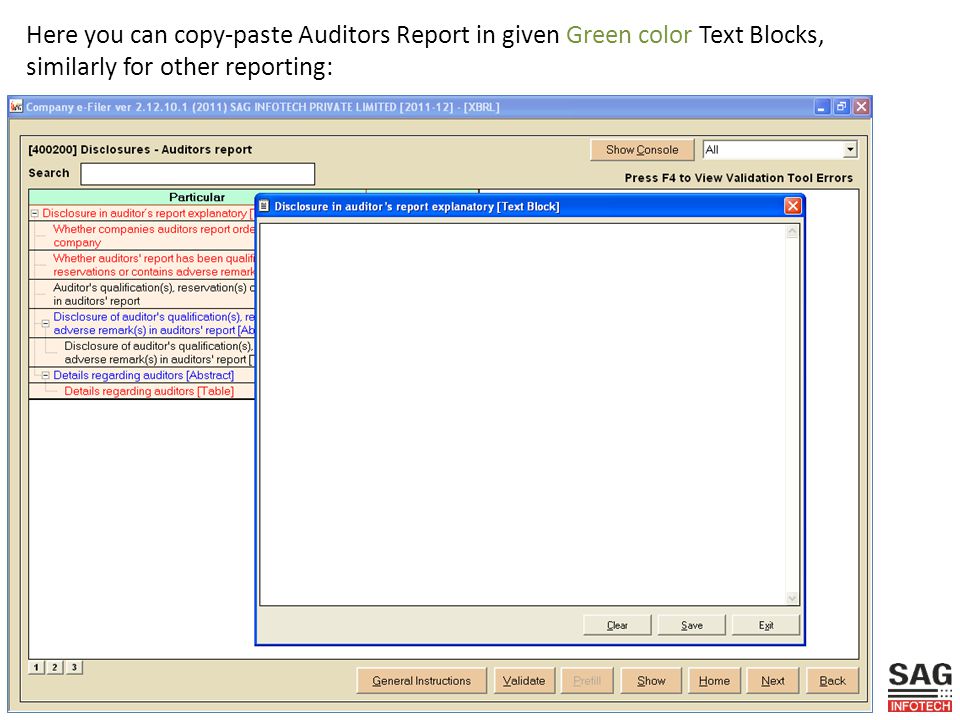This screenshot has height=720, width=960.
Task: Collapse Disclosure in auditor's report explanatory node
Action: [35, 214]
